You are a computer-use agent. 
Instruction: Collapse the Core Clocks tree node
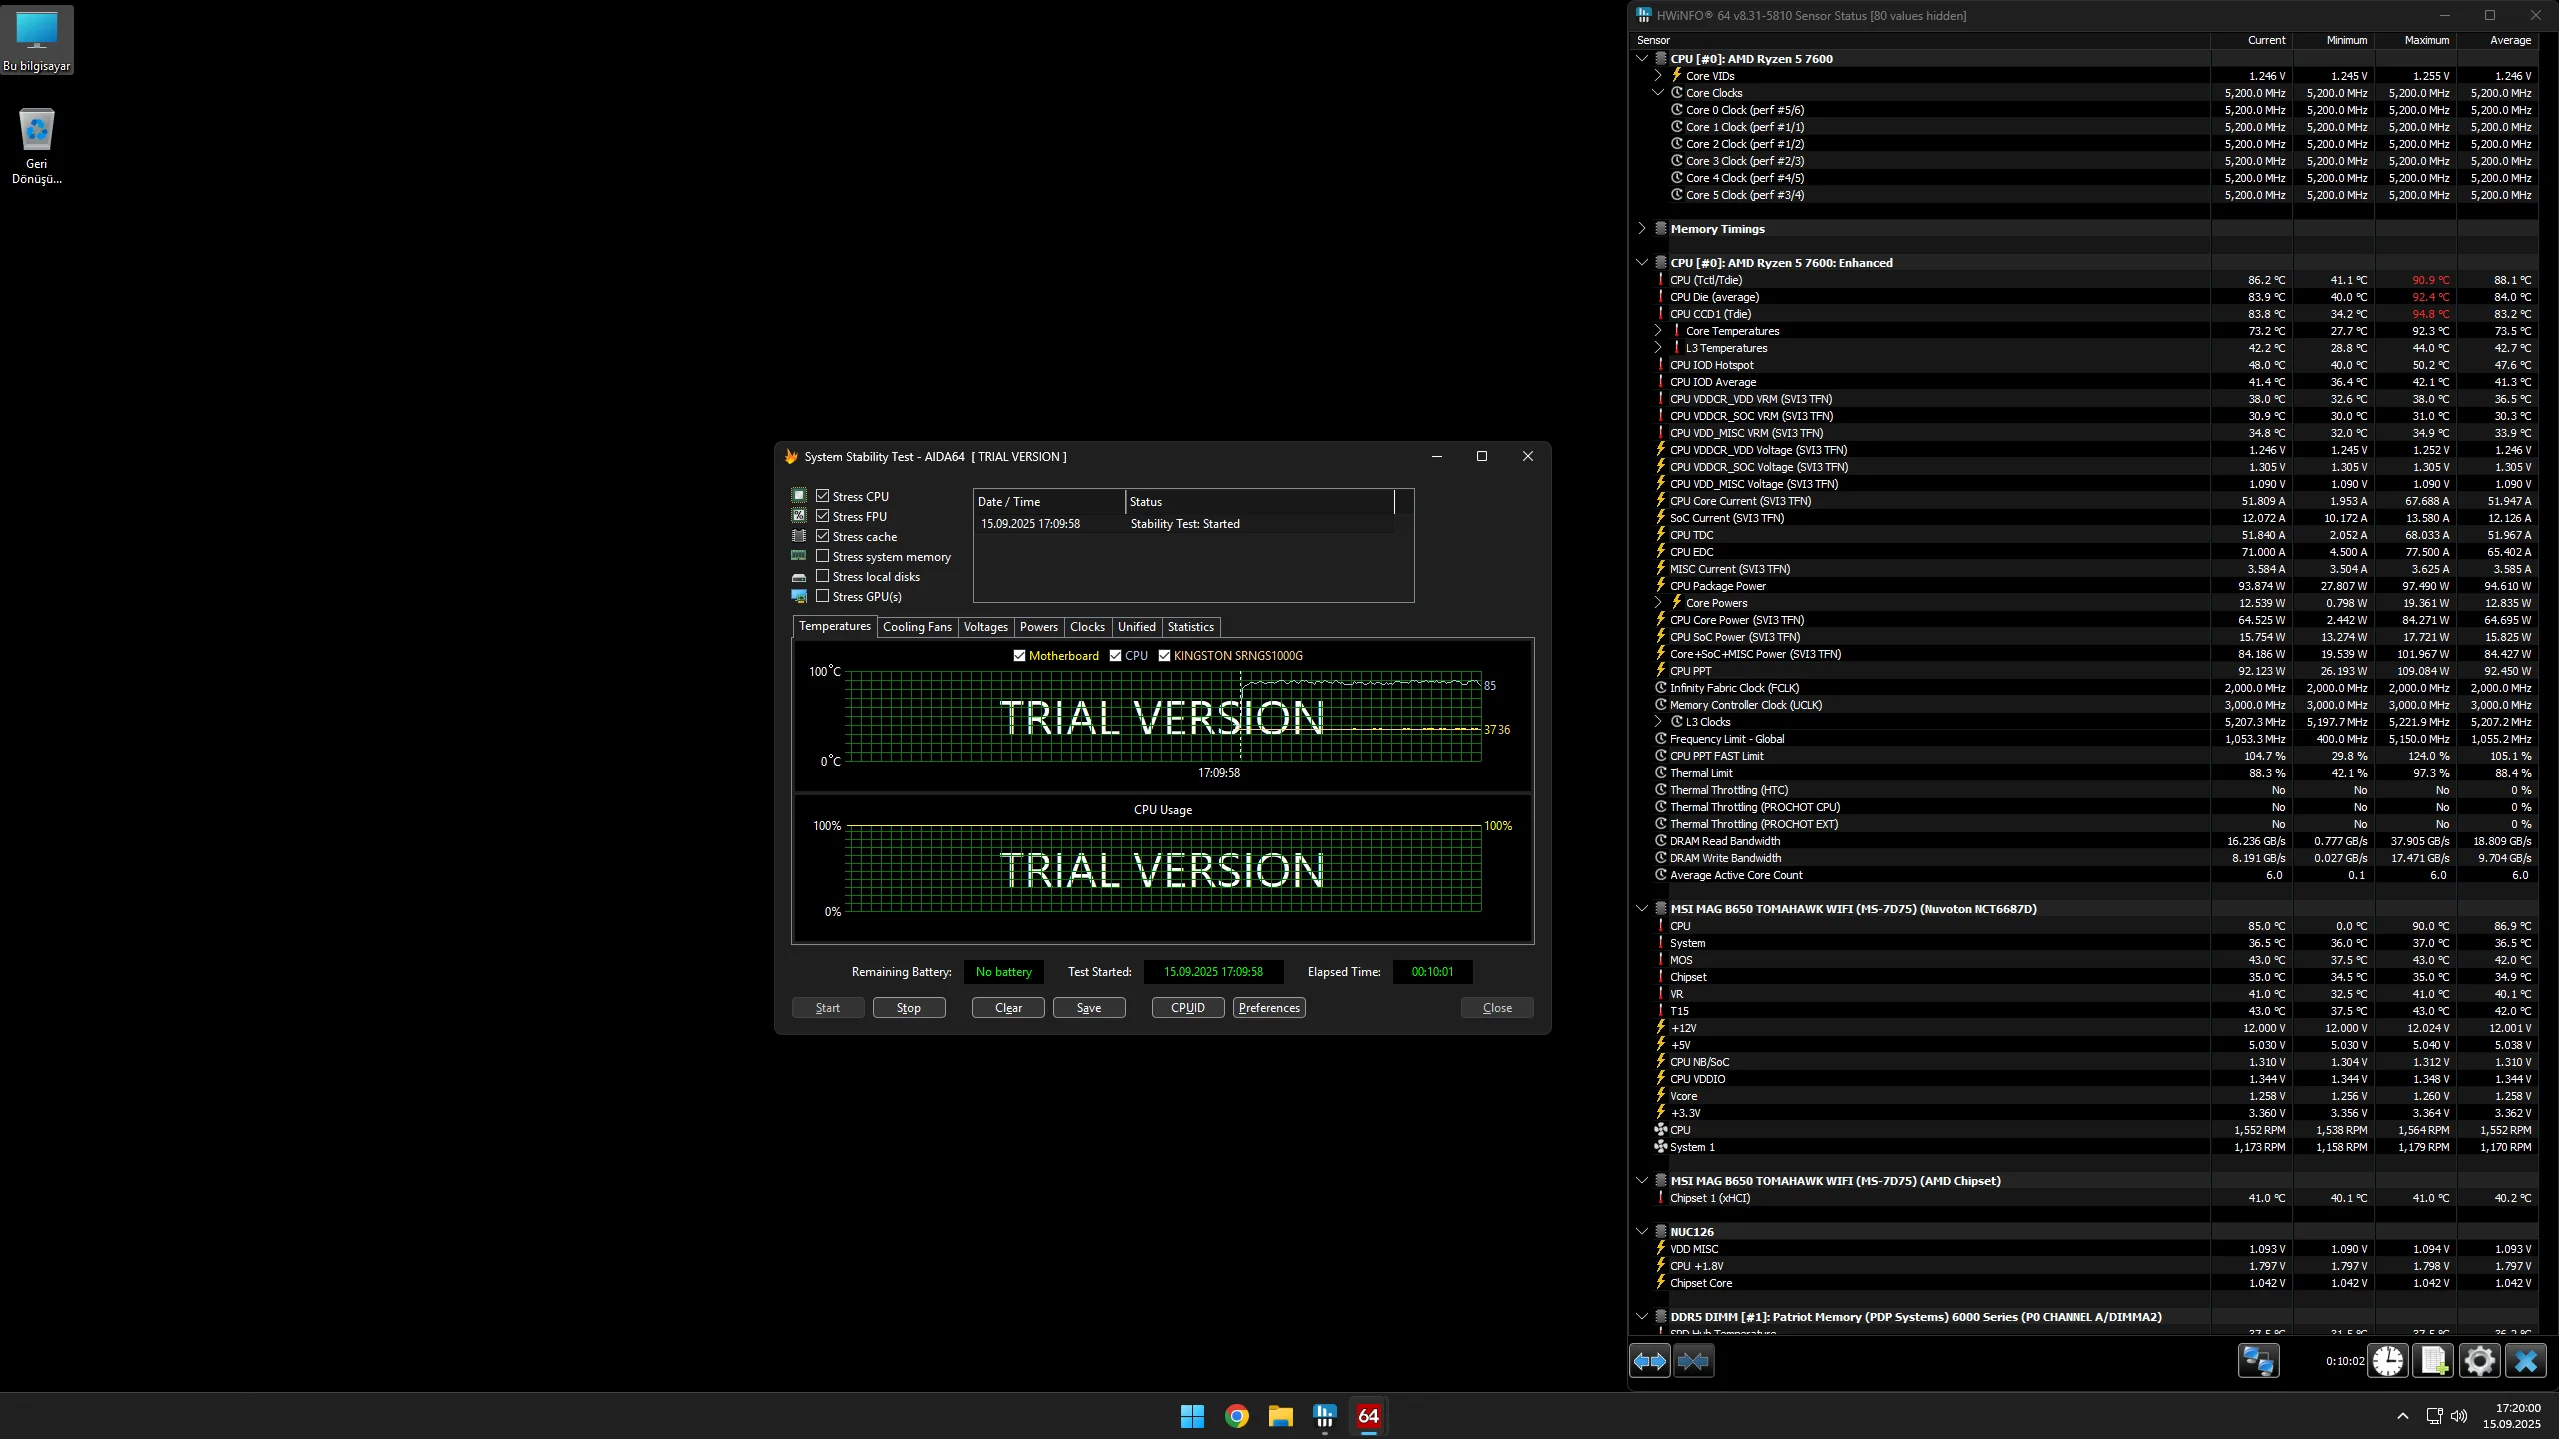(1658, 93)
